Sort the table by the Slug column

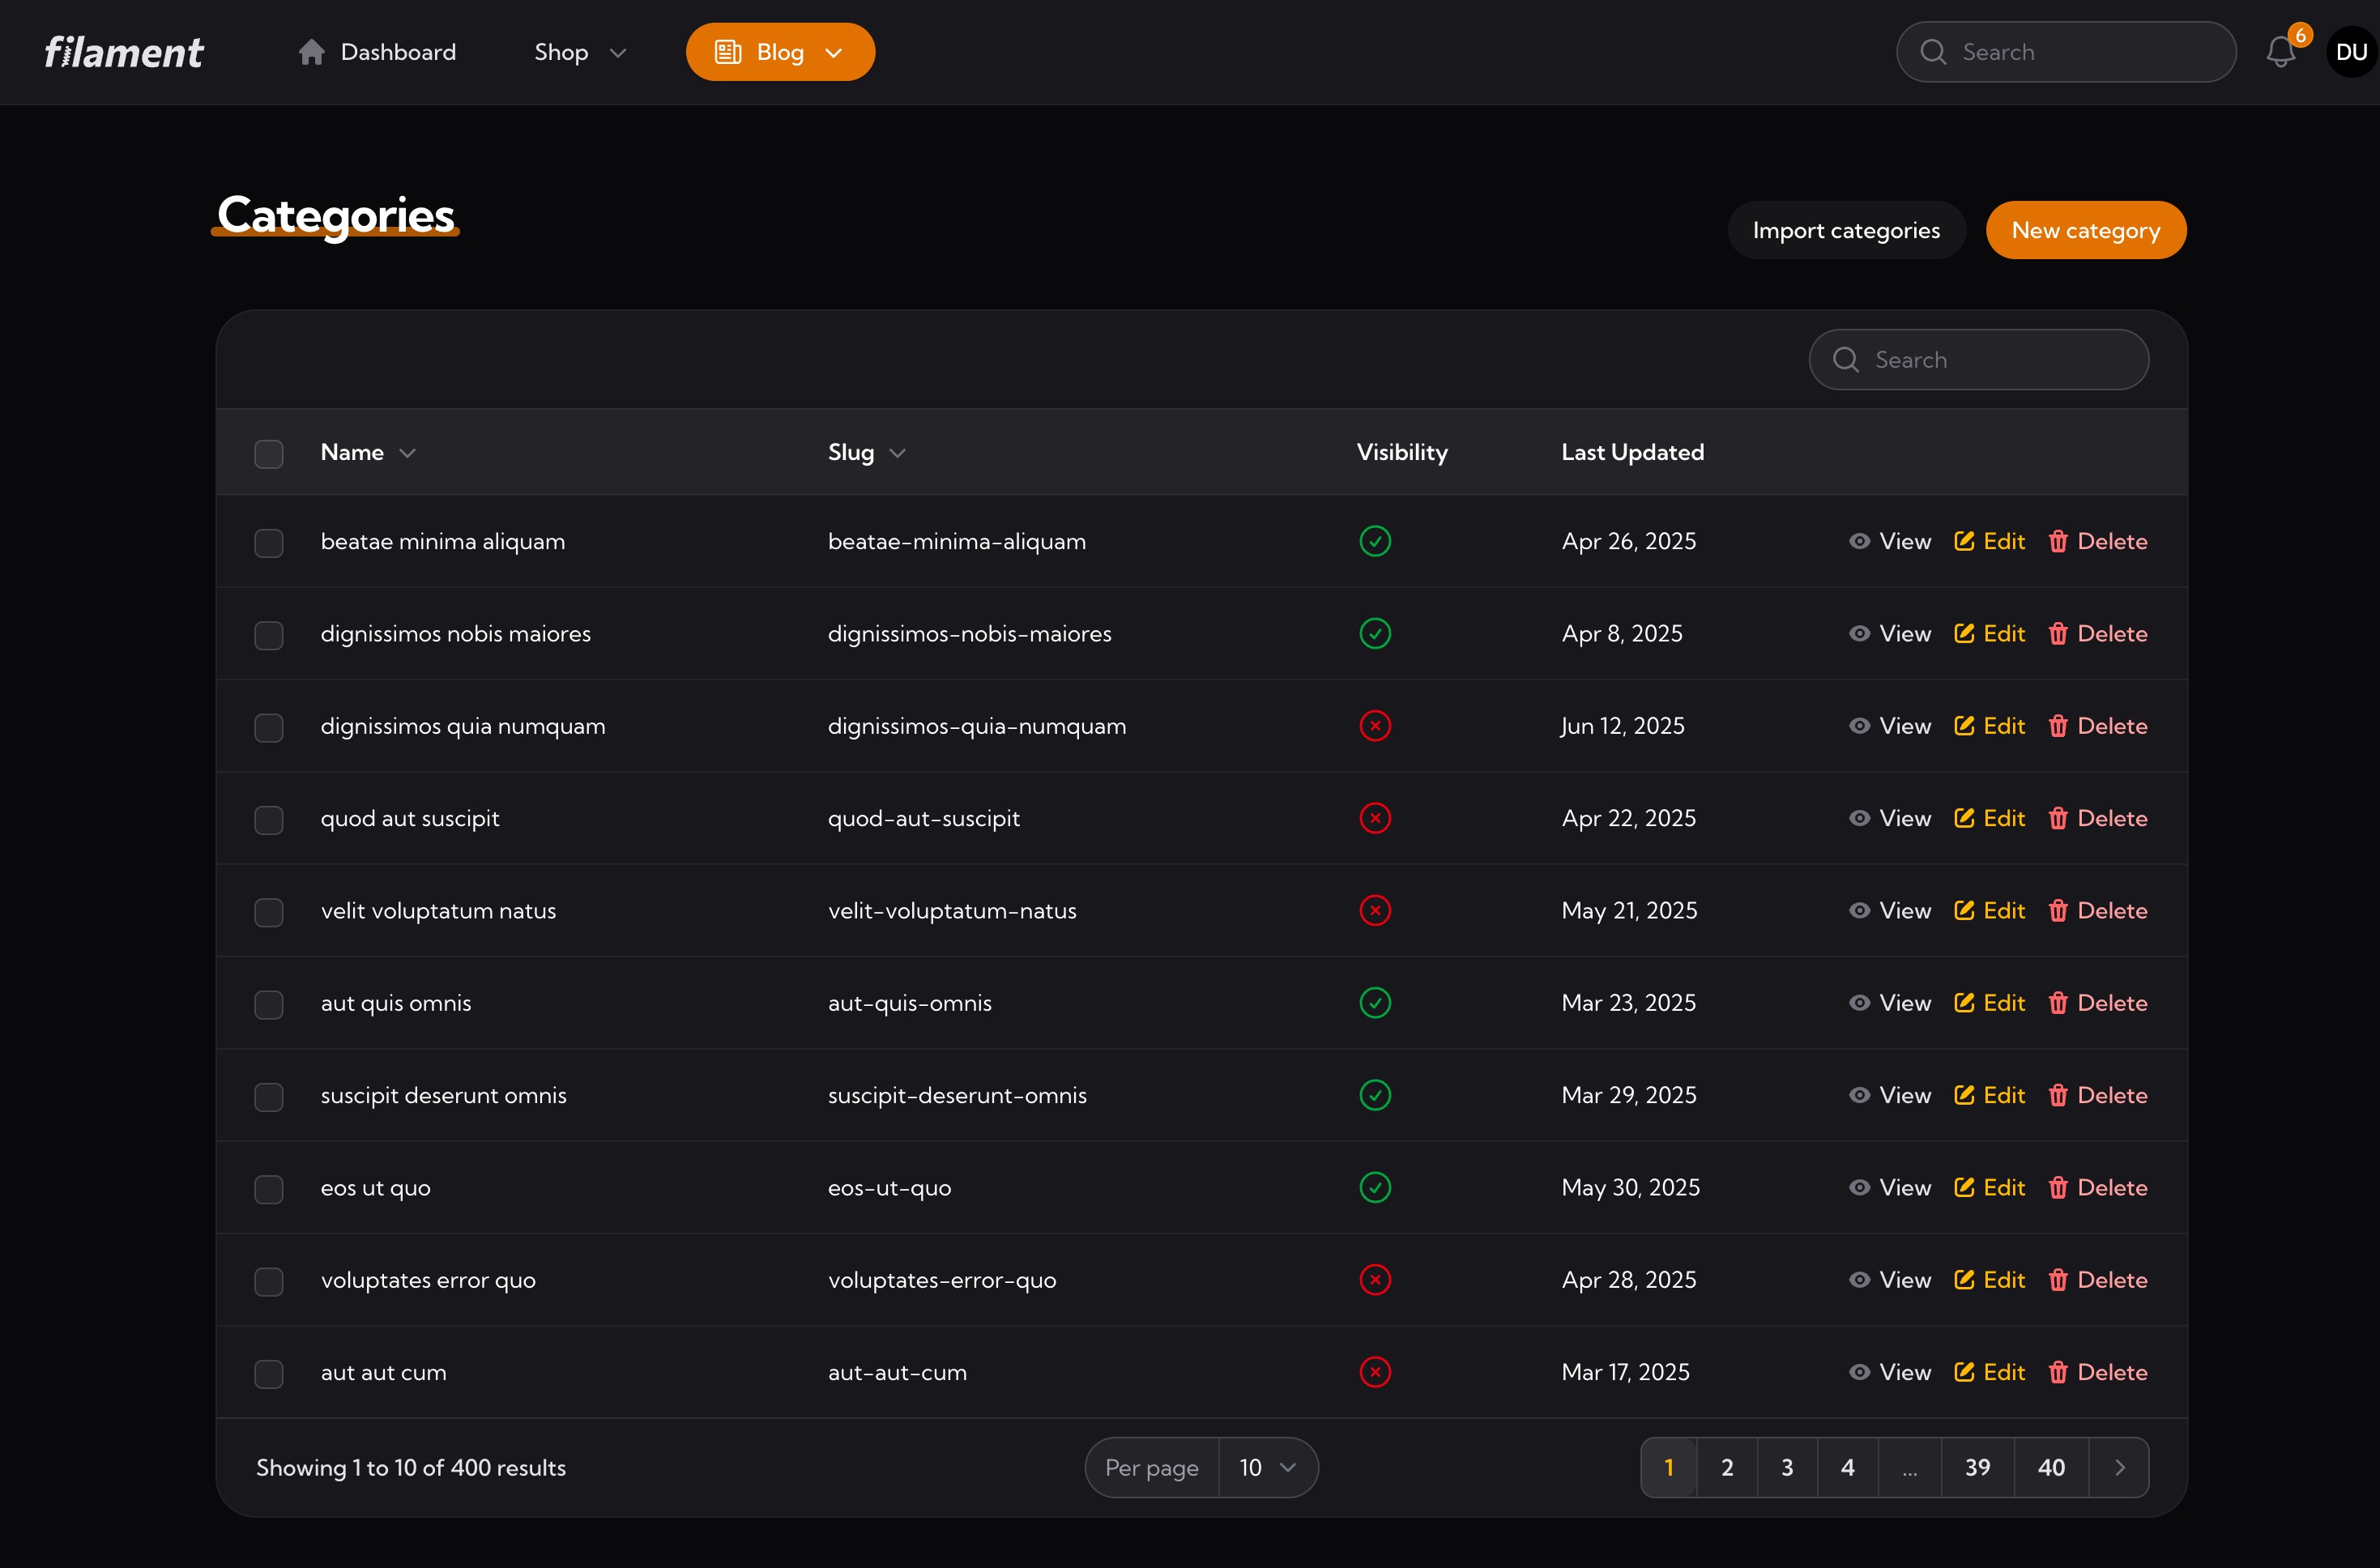point(867,453)
